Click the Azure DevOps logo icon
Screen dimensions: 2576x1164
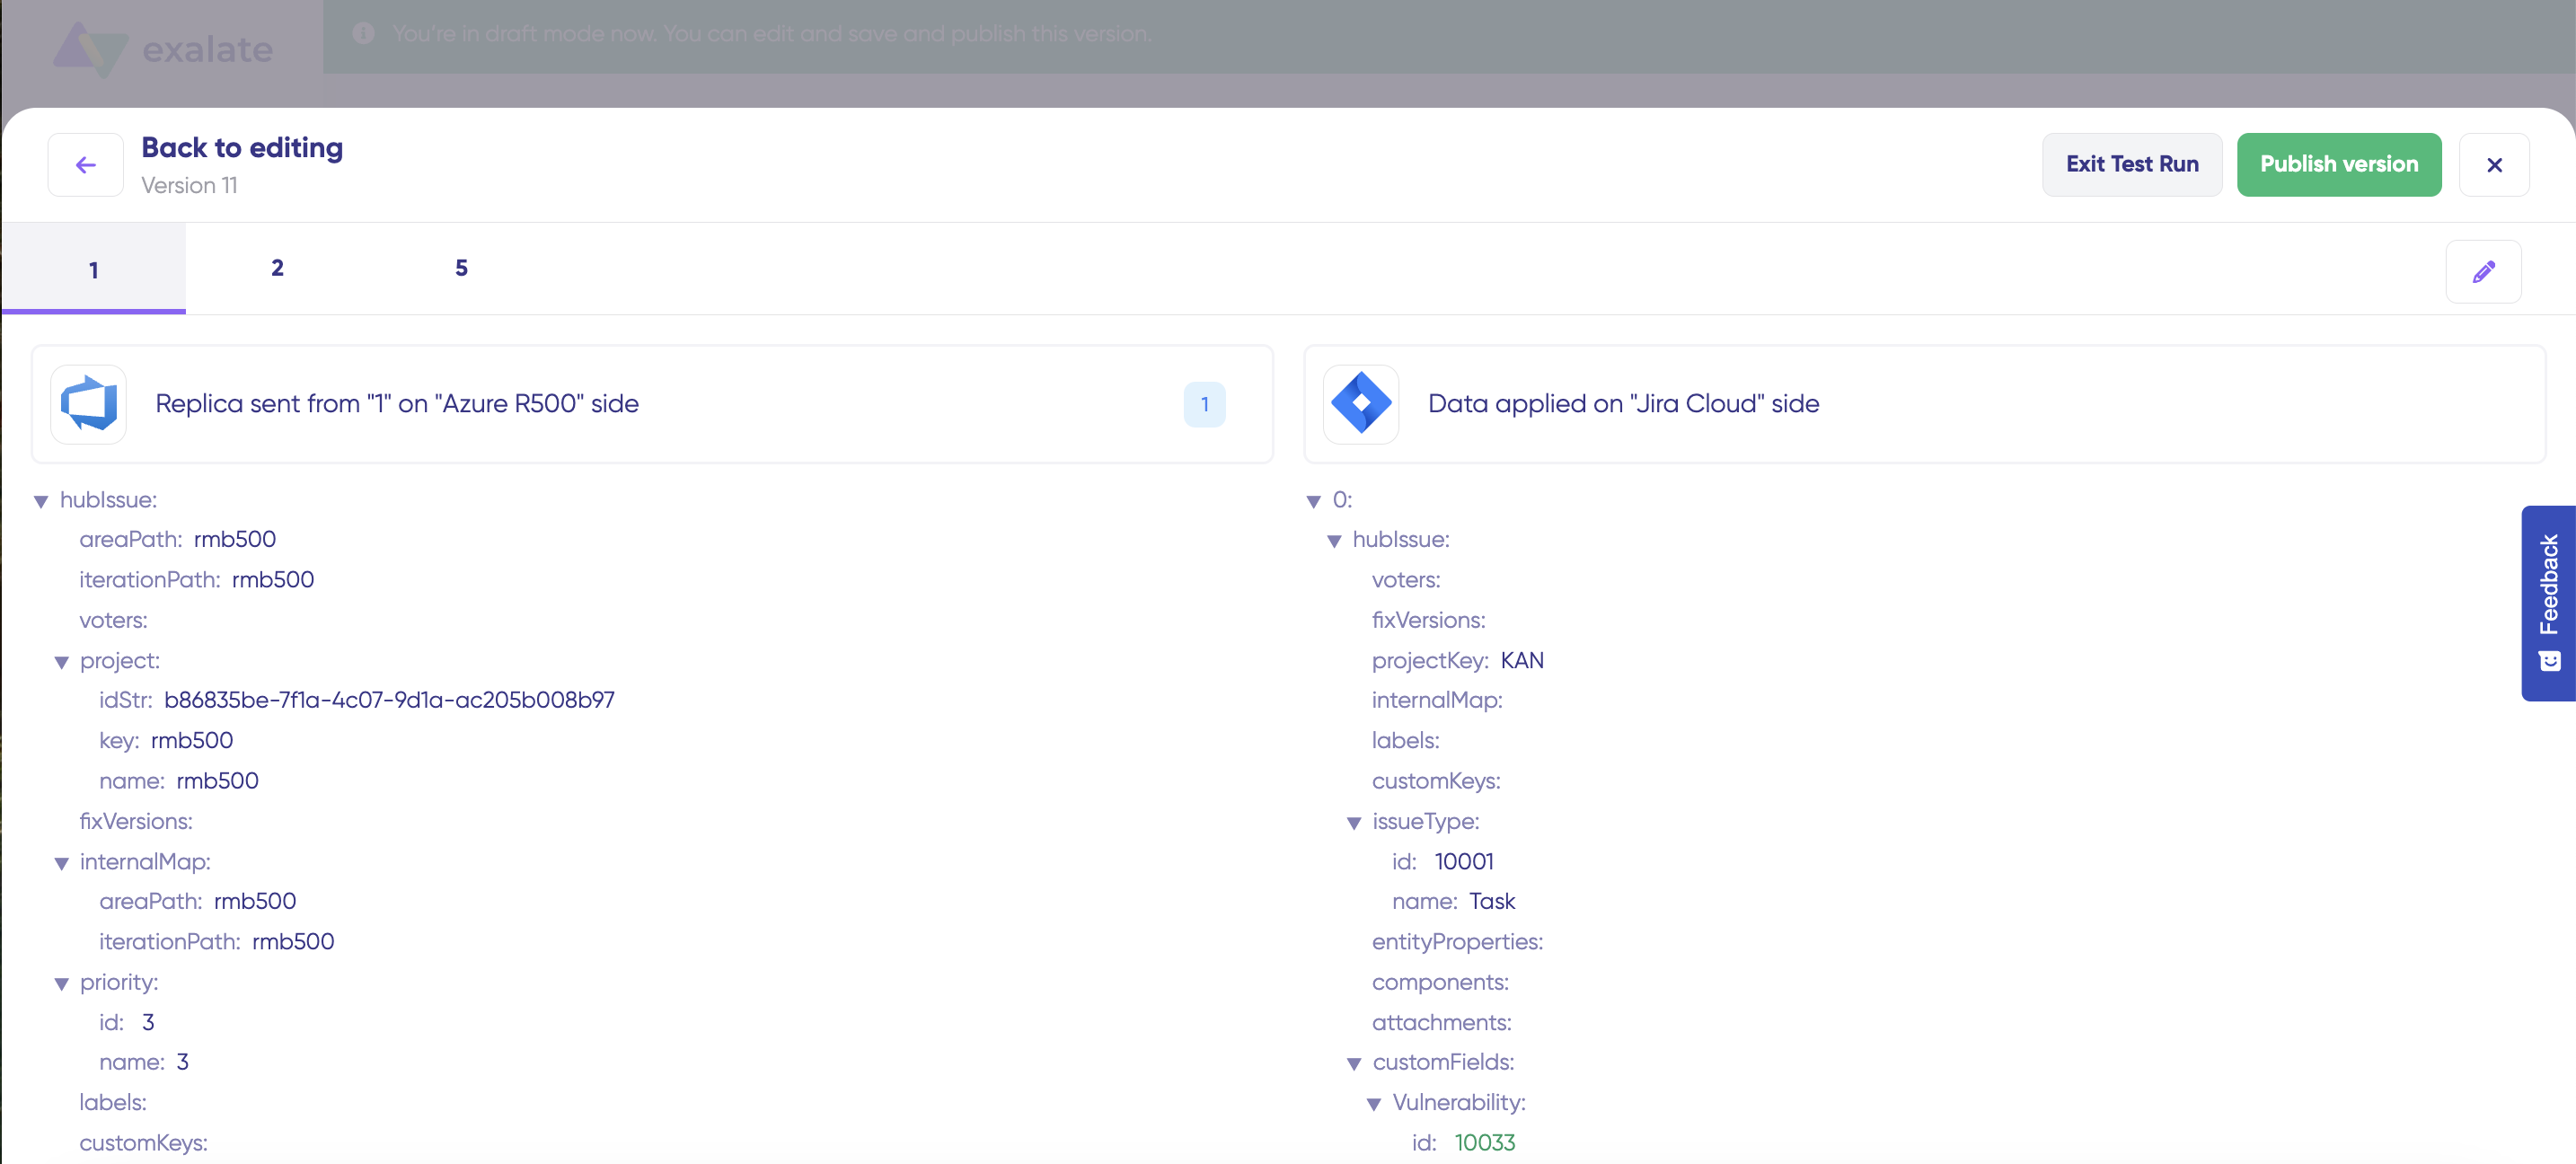[89, 404]
